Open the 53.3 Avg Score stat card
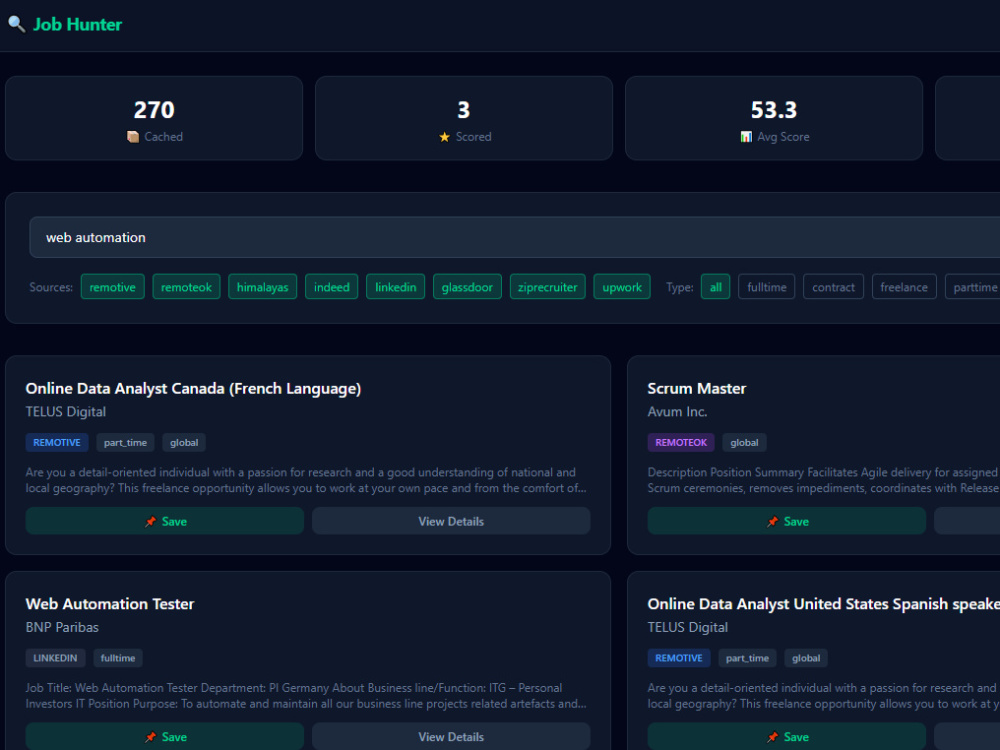 tap(774, 118)
